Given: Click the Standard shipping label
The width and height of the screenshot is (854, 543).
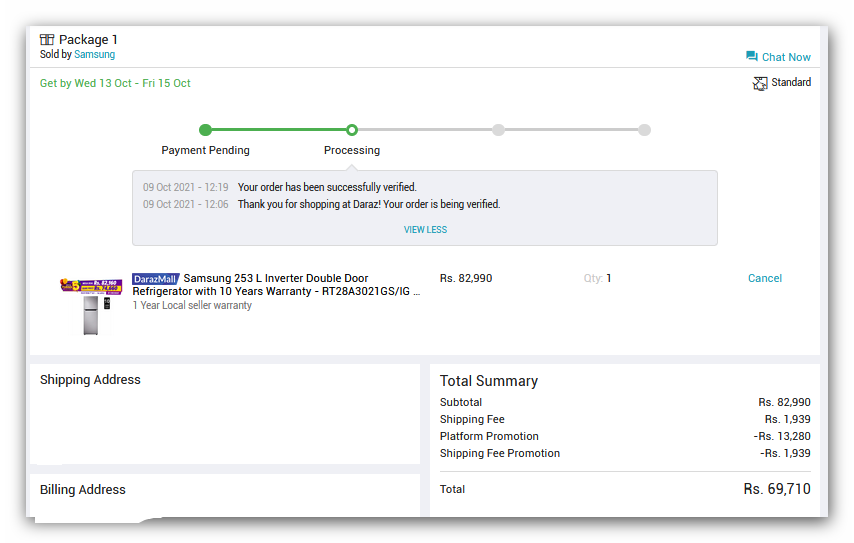Looking at the screenshot, I should pyautogui.click(x=791, y=82).
